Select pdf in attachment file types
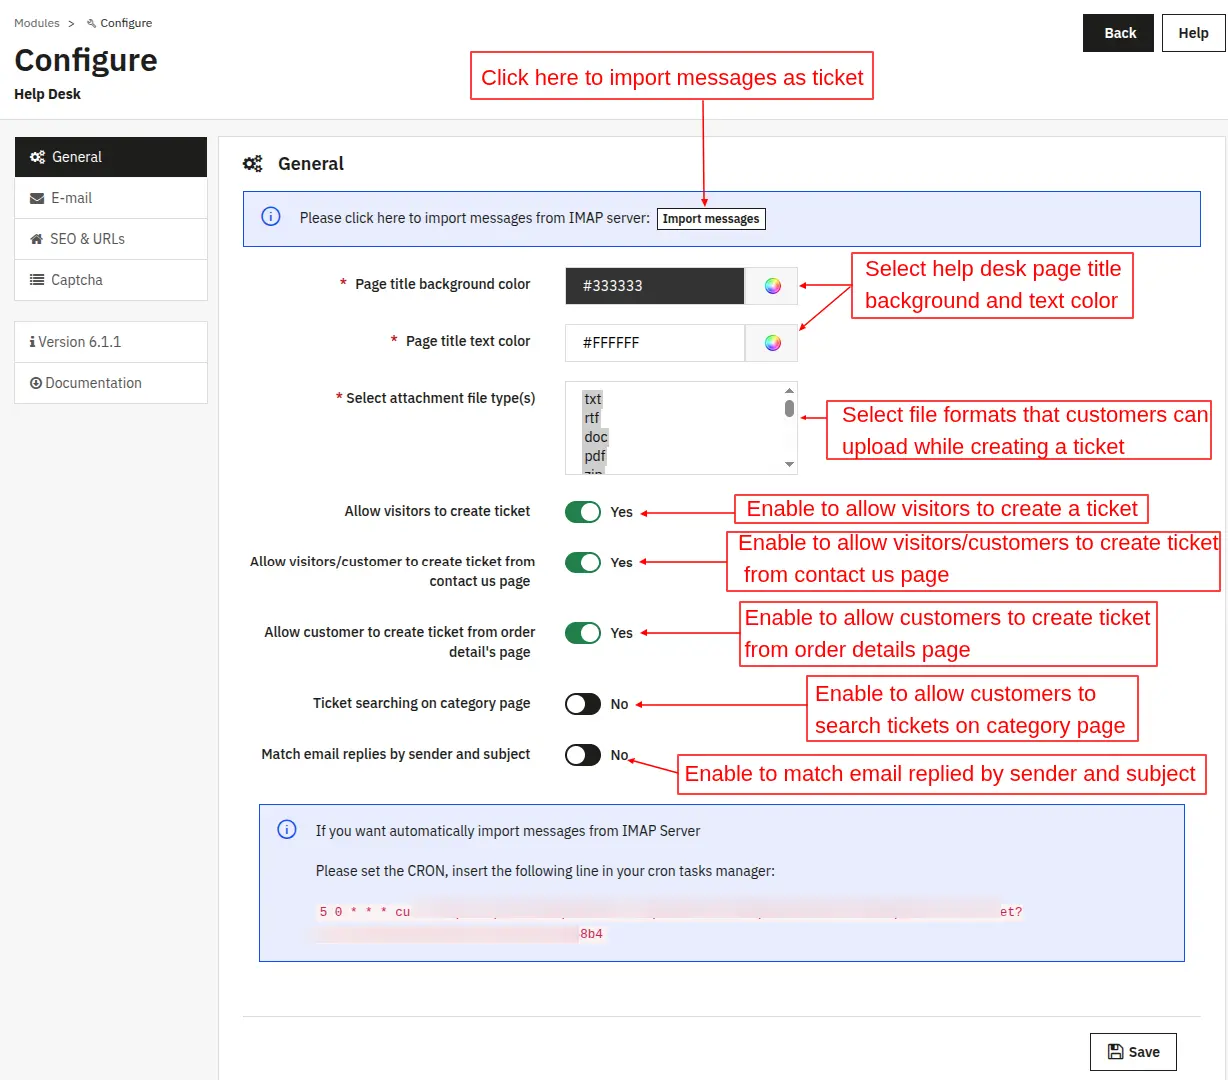 [x=595, y=456]
